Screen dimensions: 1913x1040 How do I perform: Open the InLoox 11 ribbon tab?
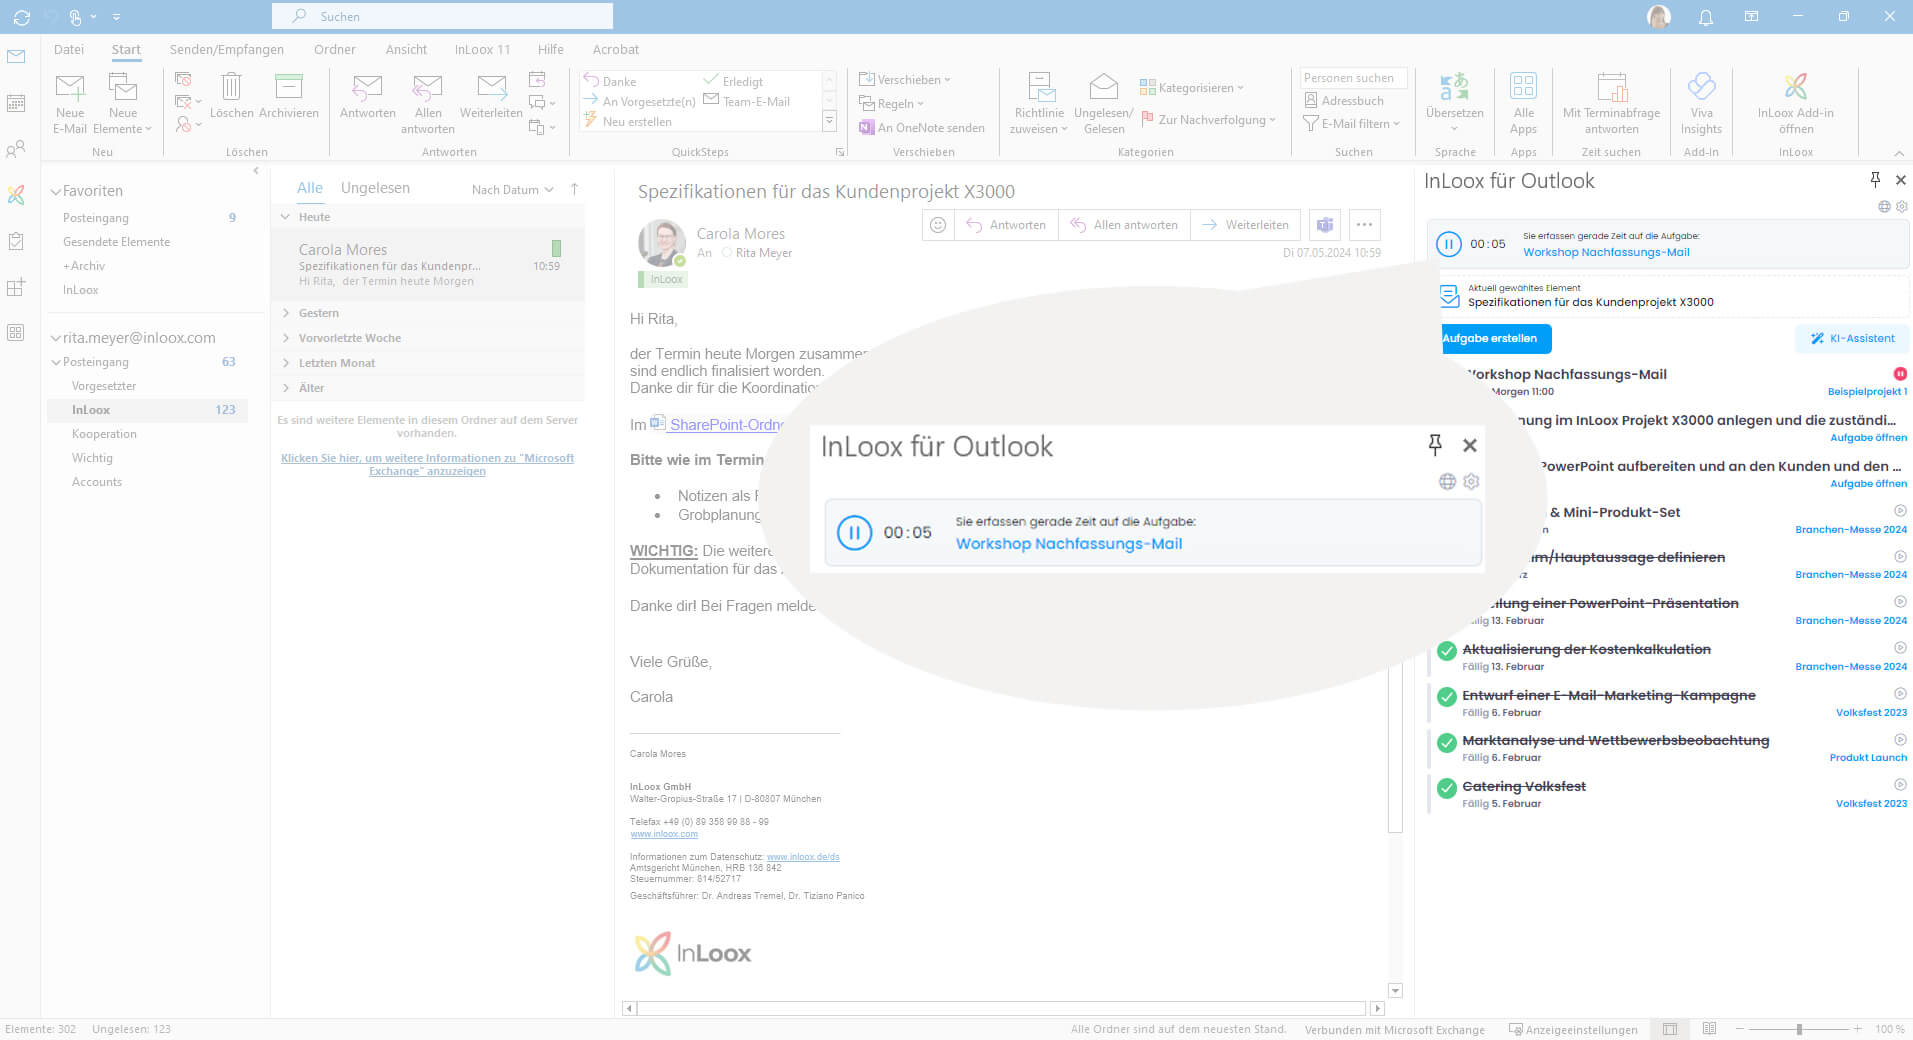482,50
